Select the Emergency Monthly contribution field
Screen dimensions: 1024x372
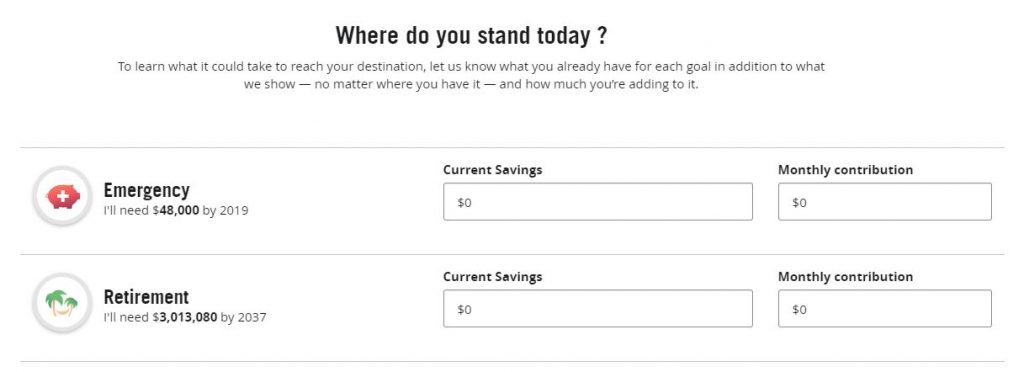[x=884, y=202]
